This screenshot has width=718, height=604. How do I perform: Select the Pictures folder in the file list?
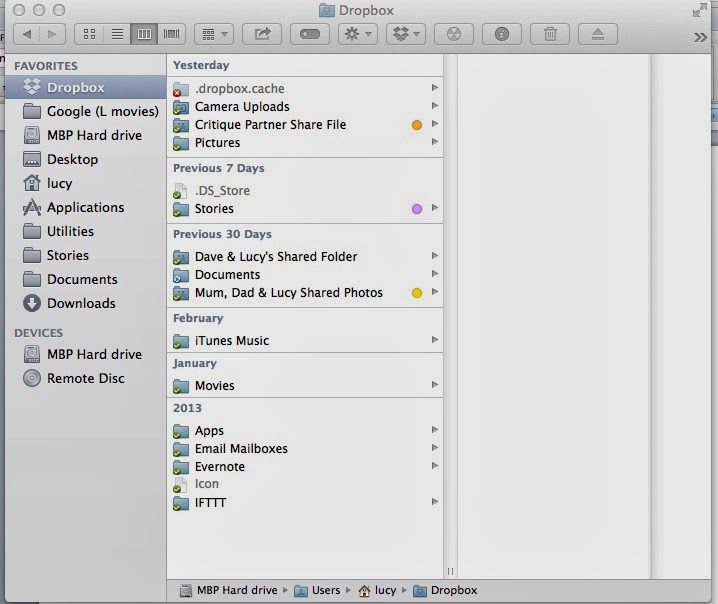(x=305, y=143)
